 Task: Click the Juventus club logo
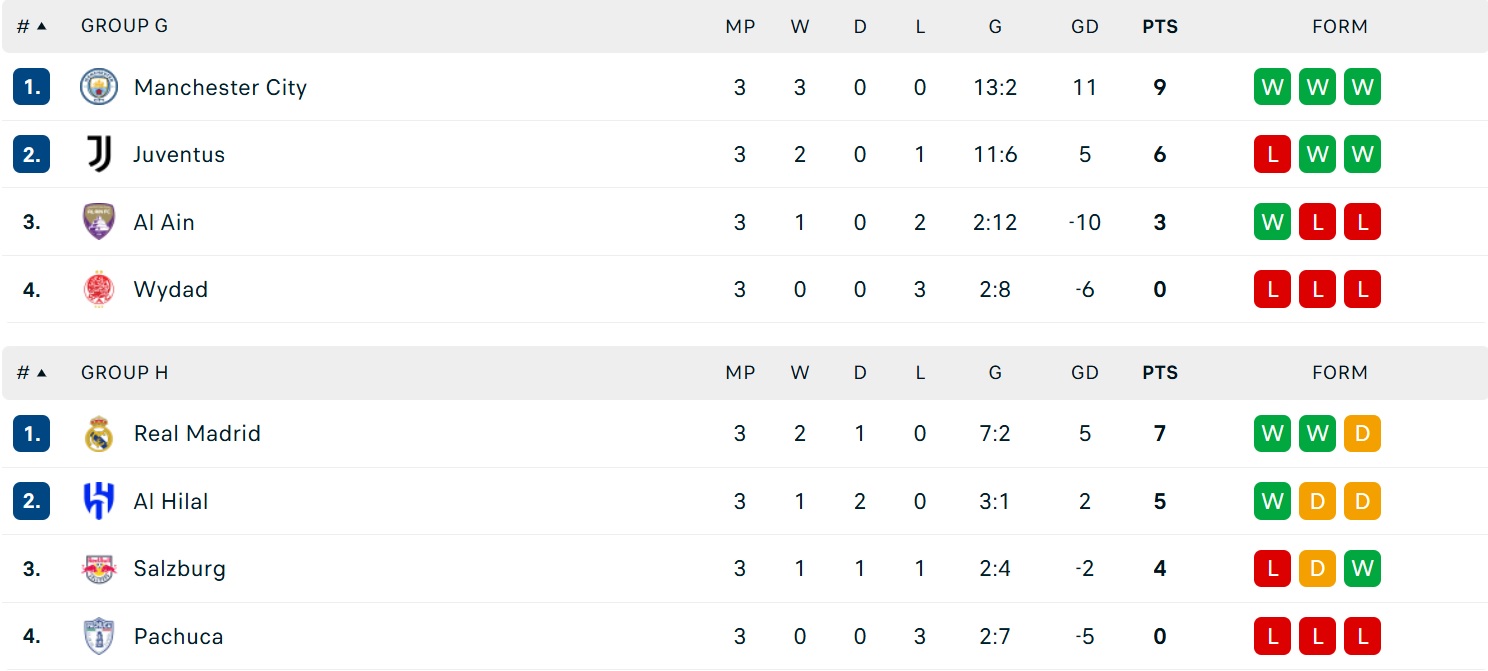coord(99,154)
